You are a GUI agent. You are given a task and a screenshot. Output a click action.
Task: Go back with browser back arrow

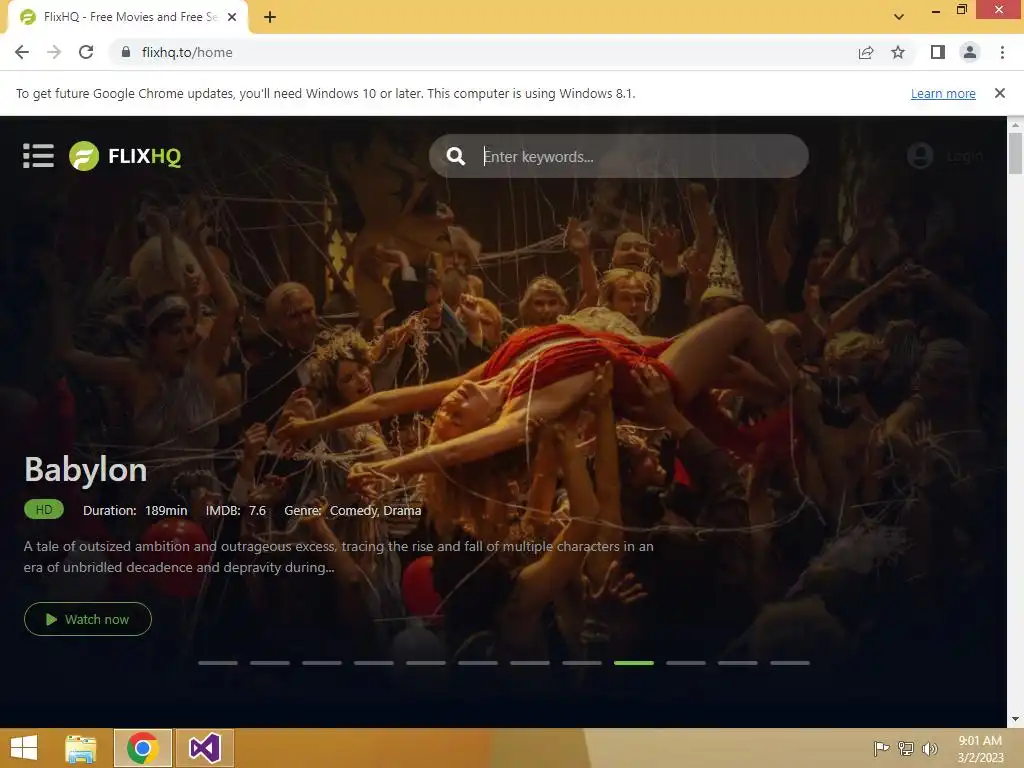click(x=22, y=52)
